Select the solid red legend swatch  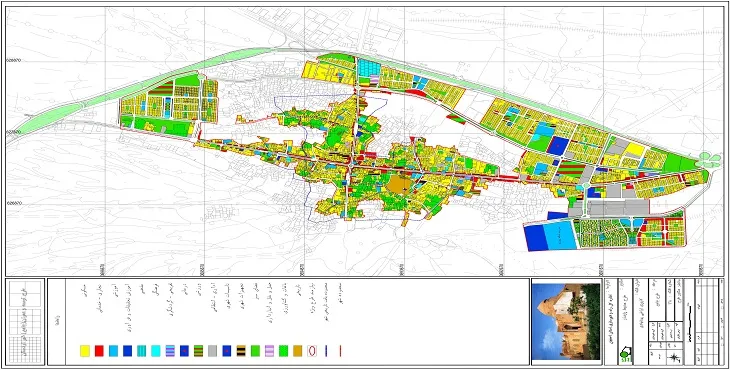(99, 351)
